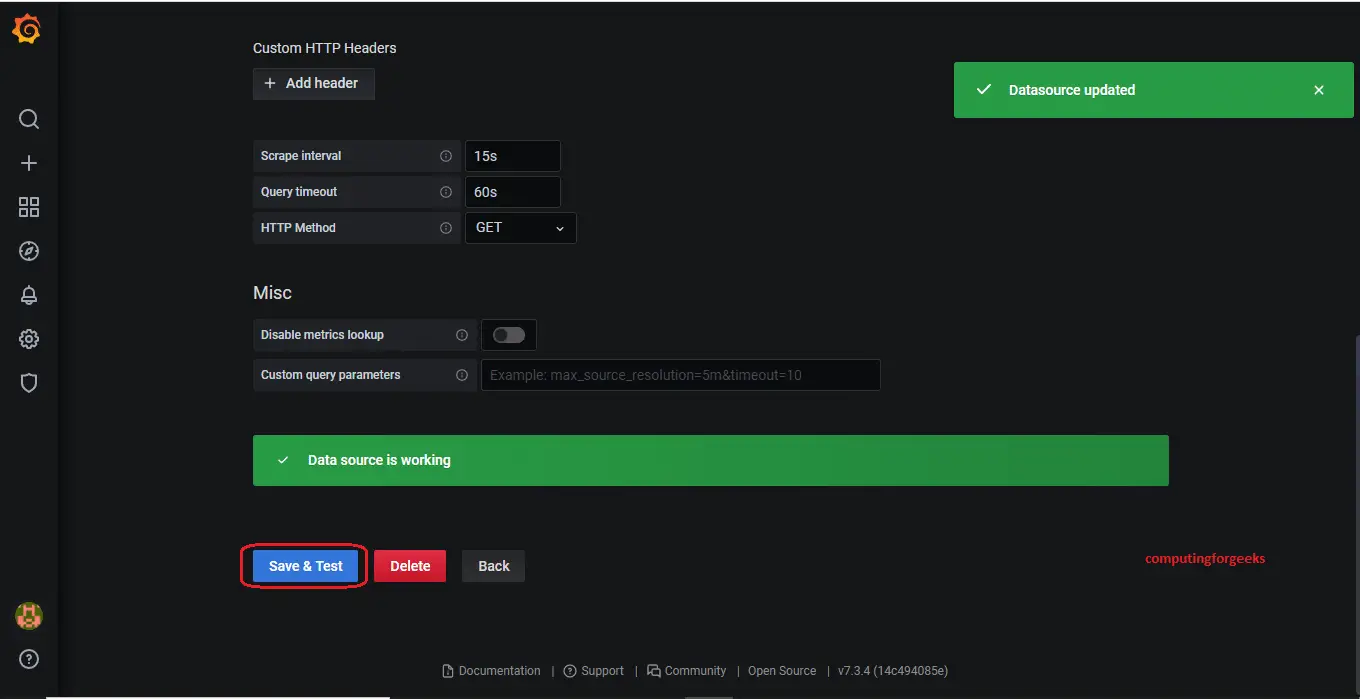
Task: Open the user avatar menu at bottom
Action: click(x=28, y=616)
